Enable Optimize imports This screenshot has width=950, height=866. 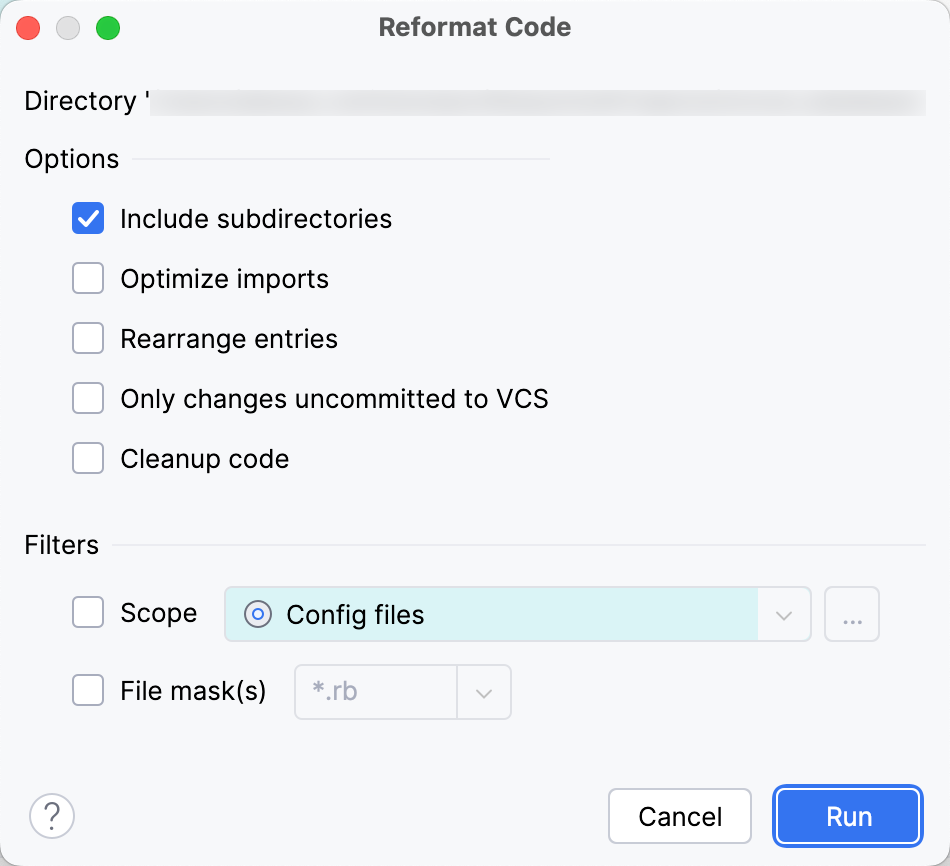(x=88, y=278)
